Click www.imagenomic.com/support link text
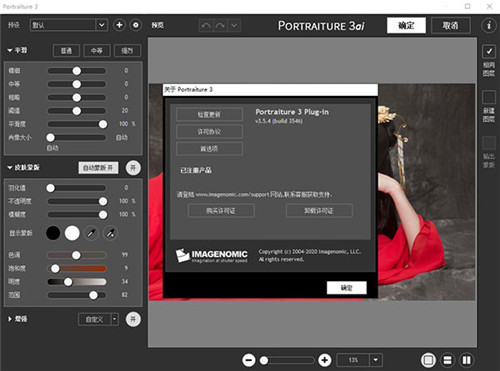This screenshot has height=371, width=500. click(232, 194)
